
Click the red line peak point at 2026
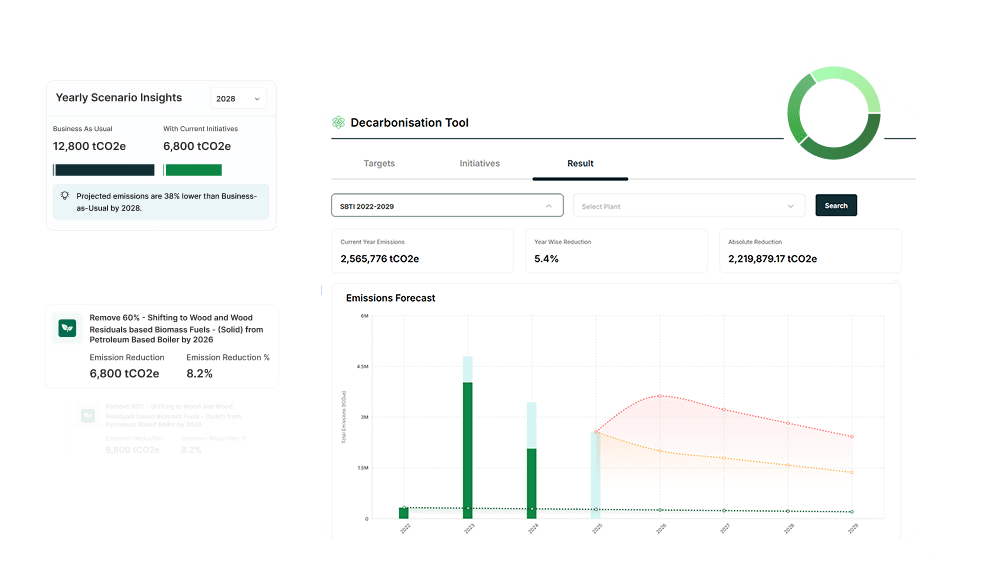(x=660, y=396)
